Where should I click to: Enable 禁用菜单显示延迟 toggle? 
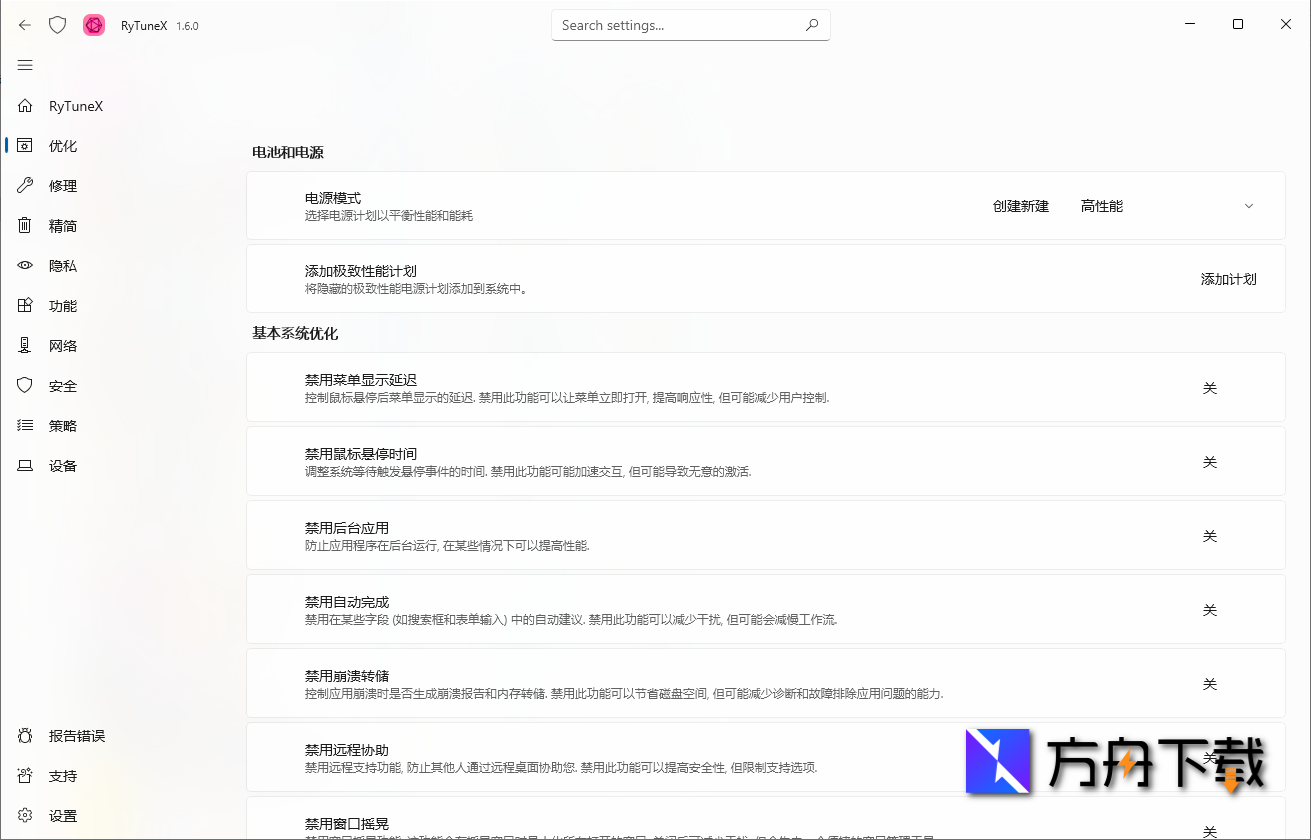pos(1210,388)
